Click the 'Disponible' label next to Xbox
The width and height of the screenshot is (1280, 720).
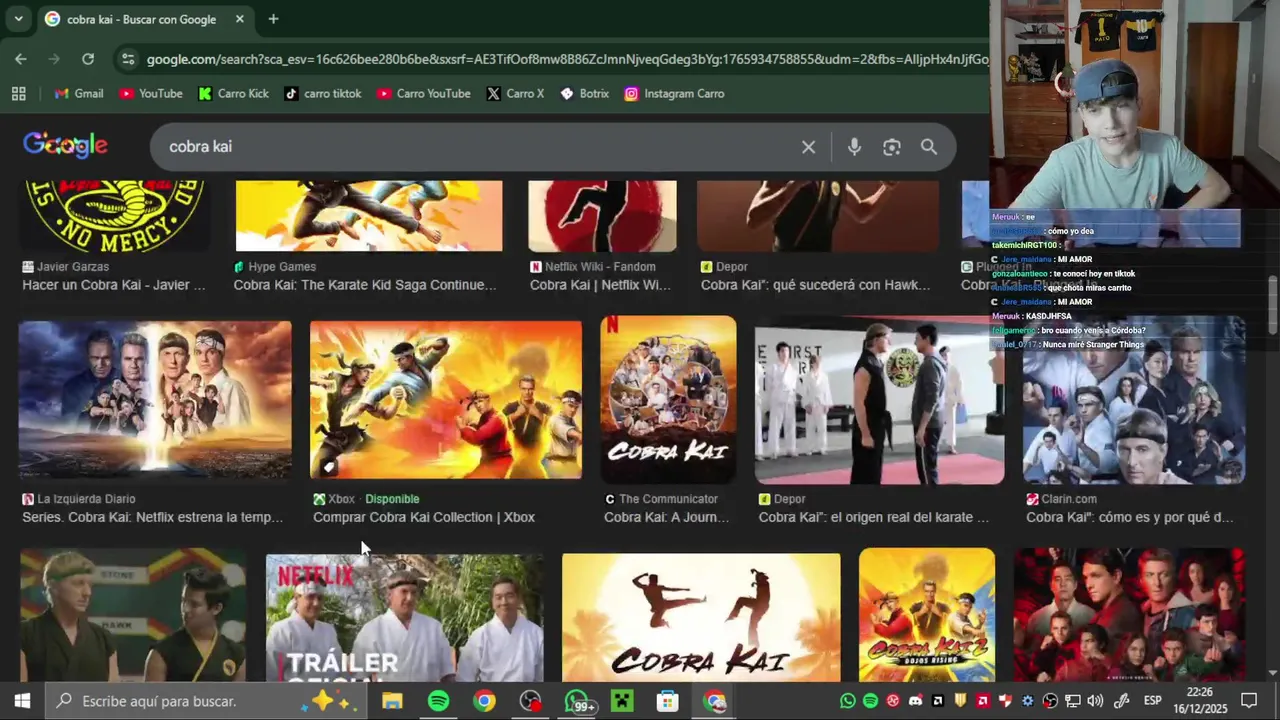[x=392, y=499]
